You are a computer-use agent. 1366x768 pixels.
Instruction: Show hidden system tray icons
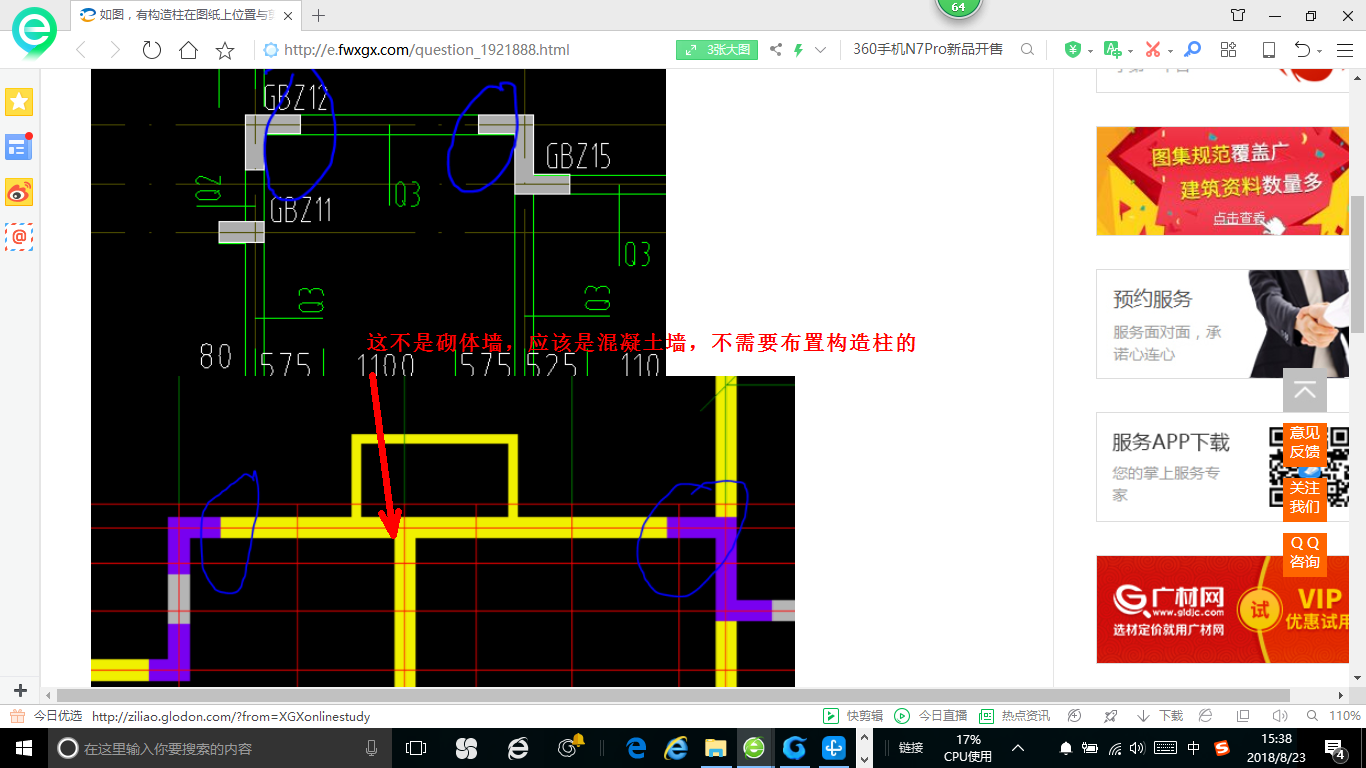(x=1018, y=748)
